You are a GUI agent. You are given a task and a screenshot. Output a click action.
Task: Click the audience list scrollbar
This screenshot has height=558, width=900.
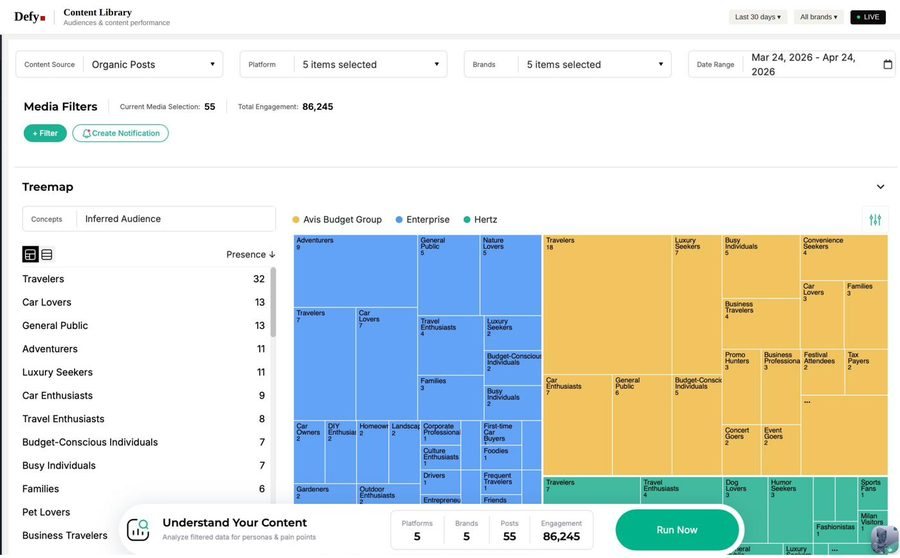click(273, 303)
